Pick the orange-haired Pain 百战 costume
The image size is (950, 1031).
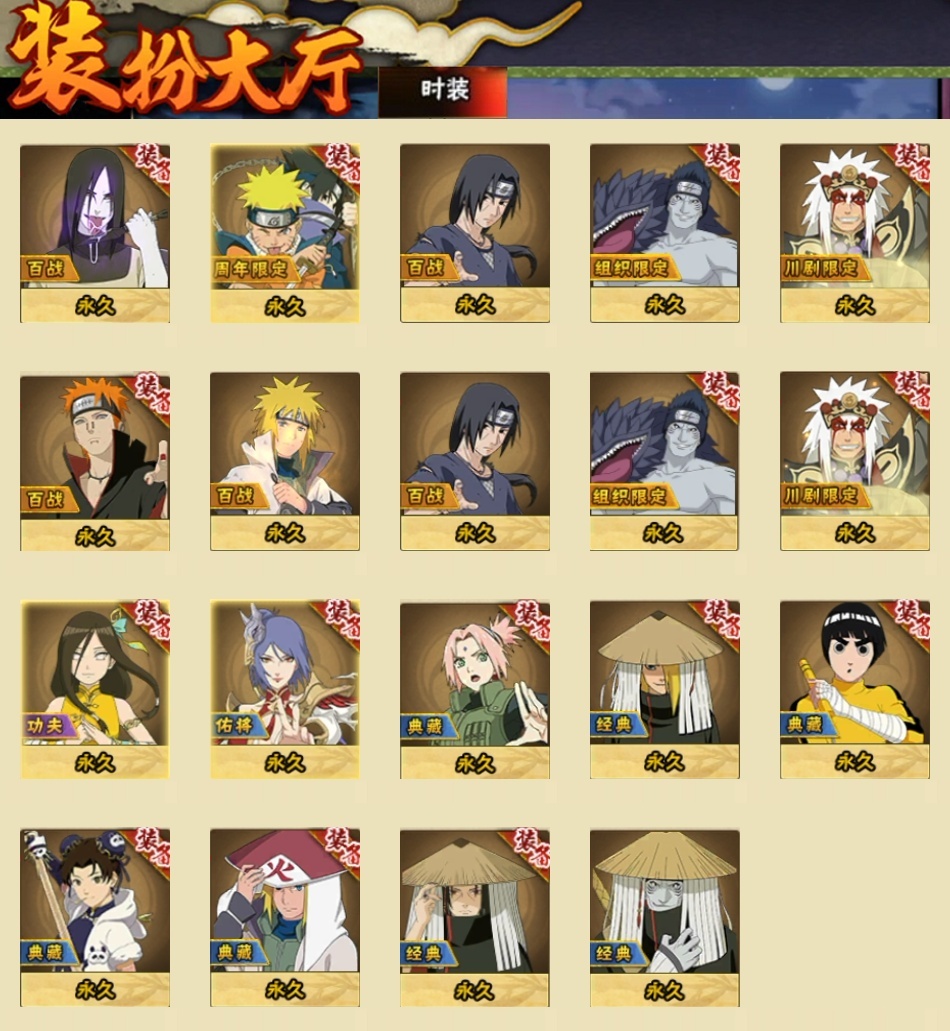pos(95,462)
